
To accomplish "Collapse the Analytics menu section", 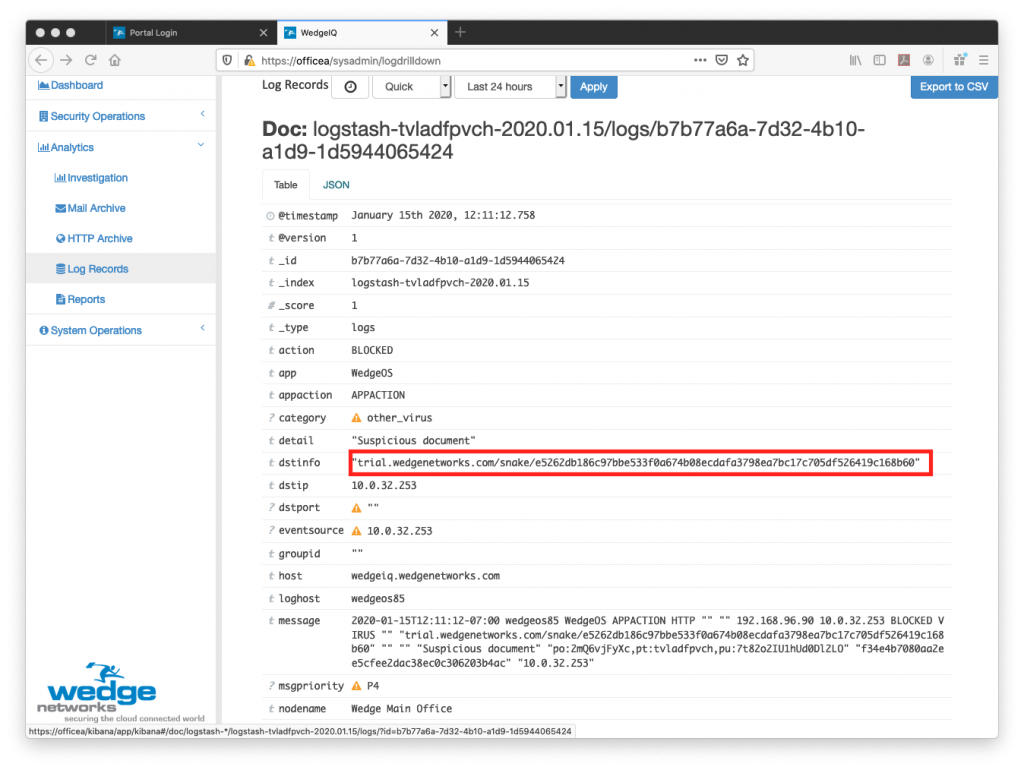I will 121,148.
